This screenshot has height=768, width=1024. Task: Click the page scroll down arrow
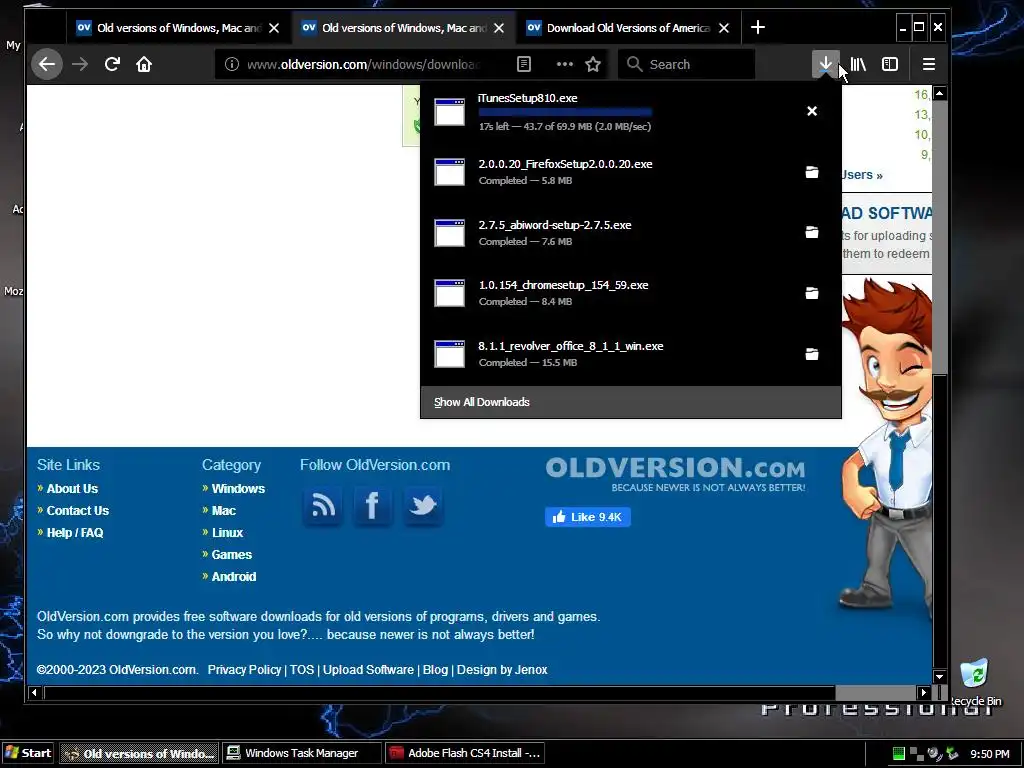pyautogui.click(x=939, y=677)
